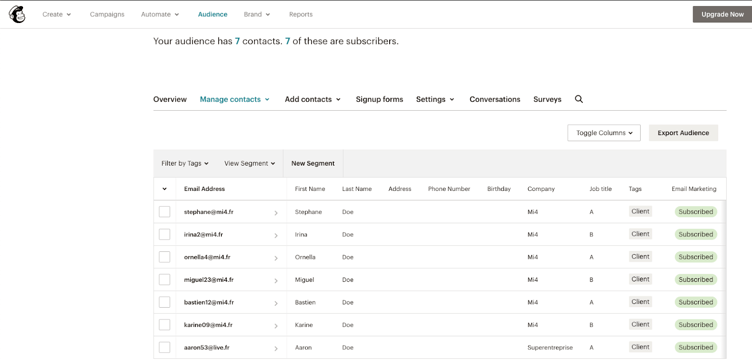Select the checkbox for irina2@mi4.fr
The image size is (752, 363).
[x=164, y=234]
